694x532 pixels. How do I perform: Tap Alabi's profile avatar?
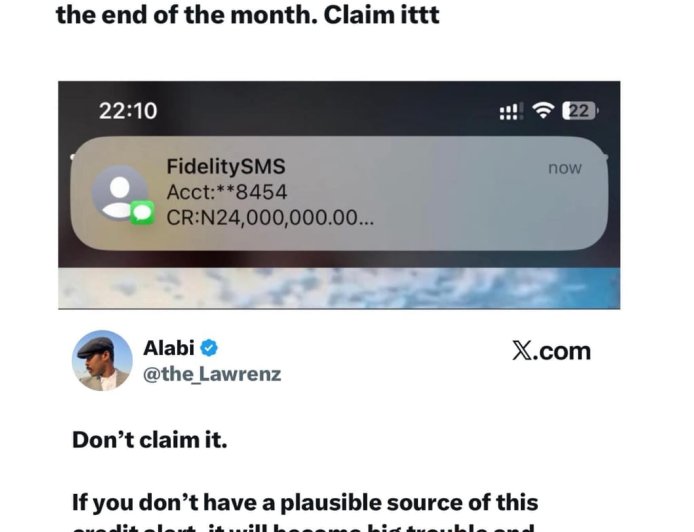tap(102, 360)
